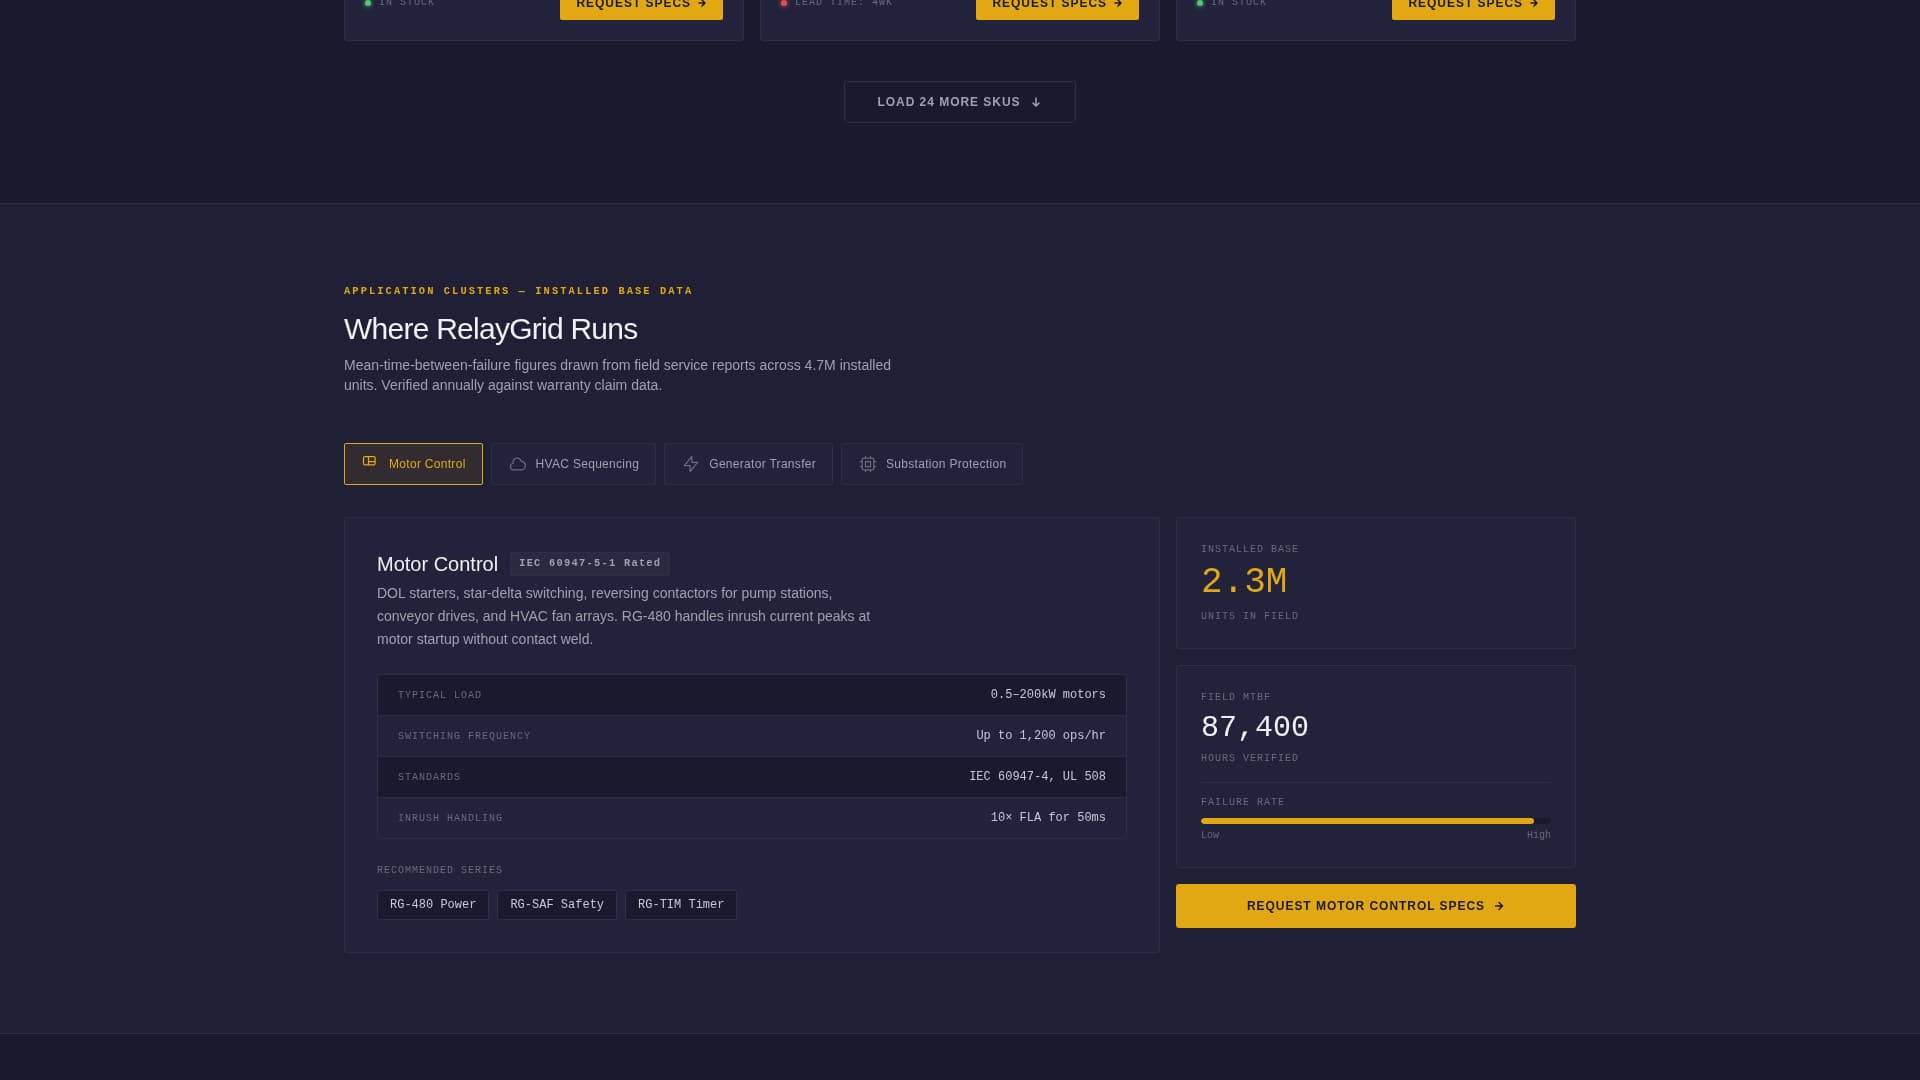Screen dimensions: 1920x1080
Task: Click the green in-stock indicator dot on the left card
Action: pos(369,3)
